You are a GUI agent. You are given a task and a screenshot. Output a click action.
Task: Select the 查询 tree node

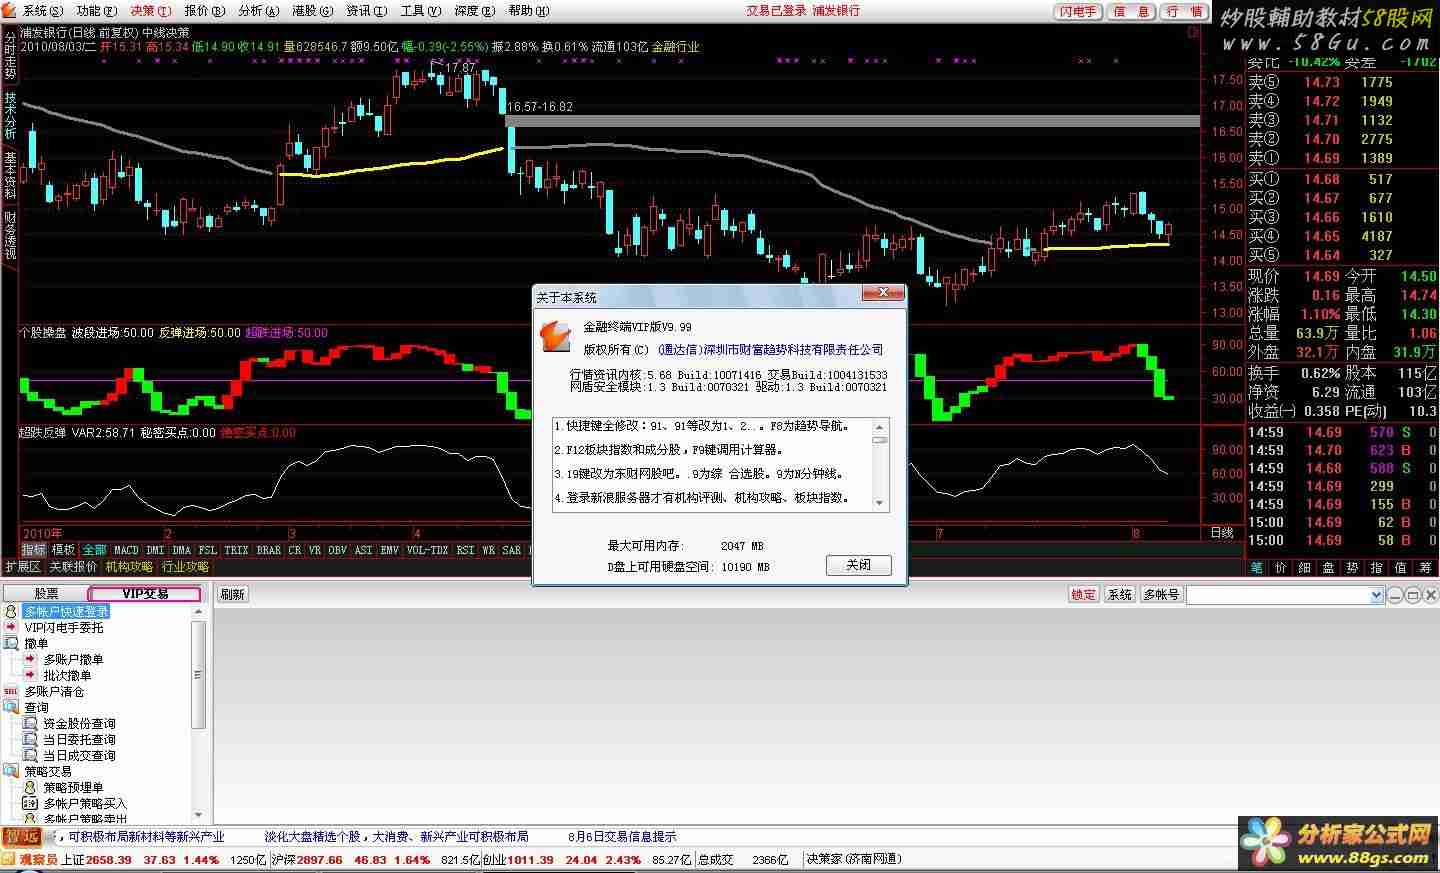[x=36, y=707]
